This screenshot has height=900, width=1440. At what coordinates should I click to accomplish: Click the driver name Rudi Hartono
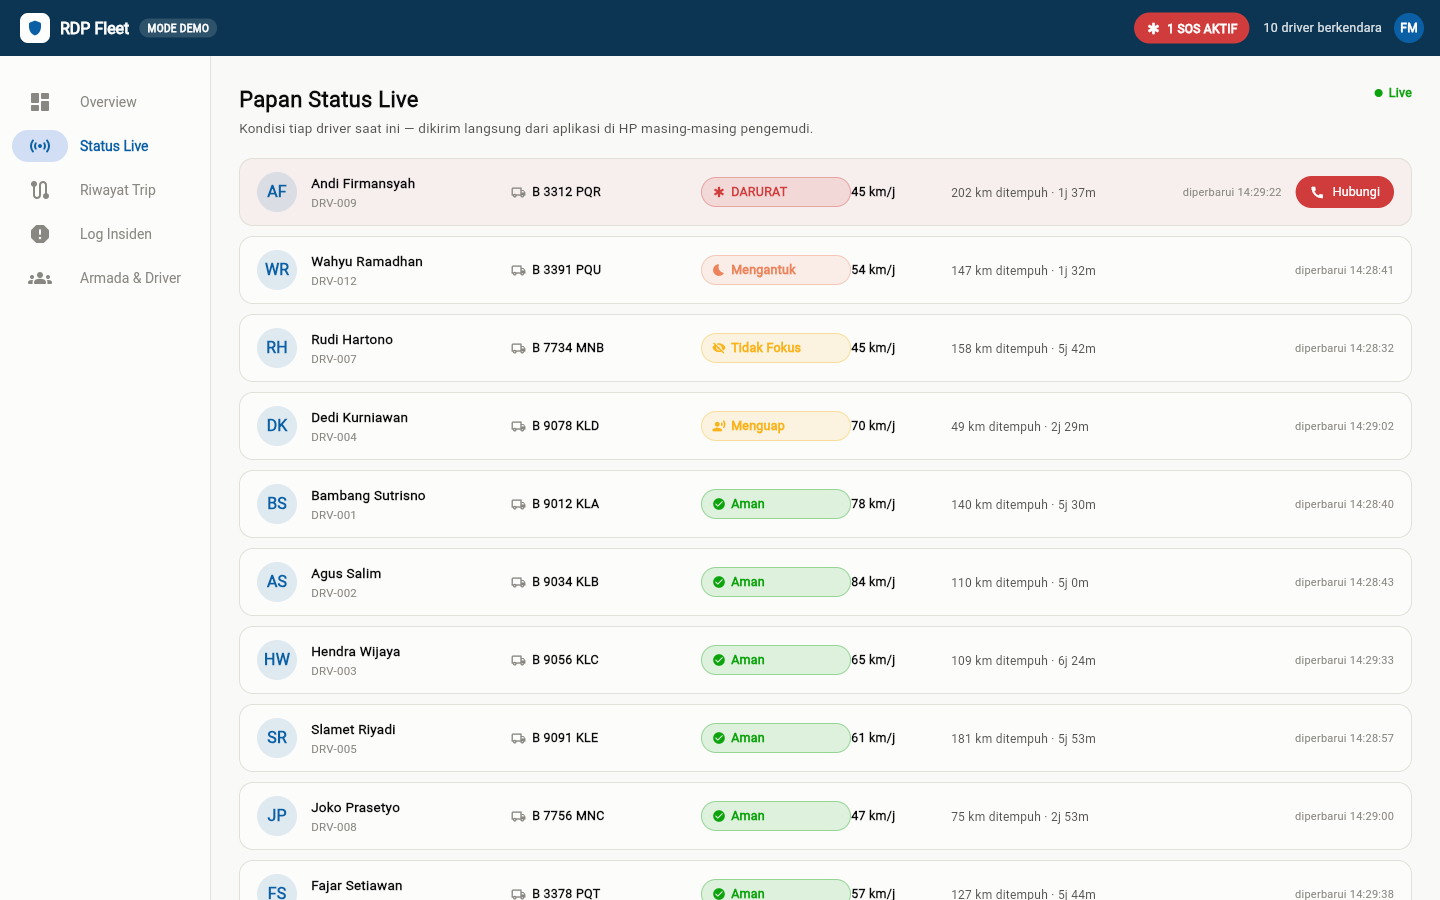point(352,340)
